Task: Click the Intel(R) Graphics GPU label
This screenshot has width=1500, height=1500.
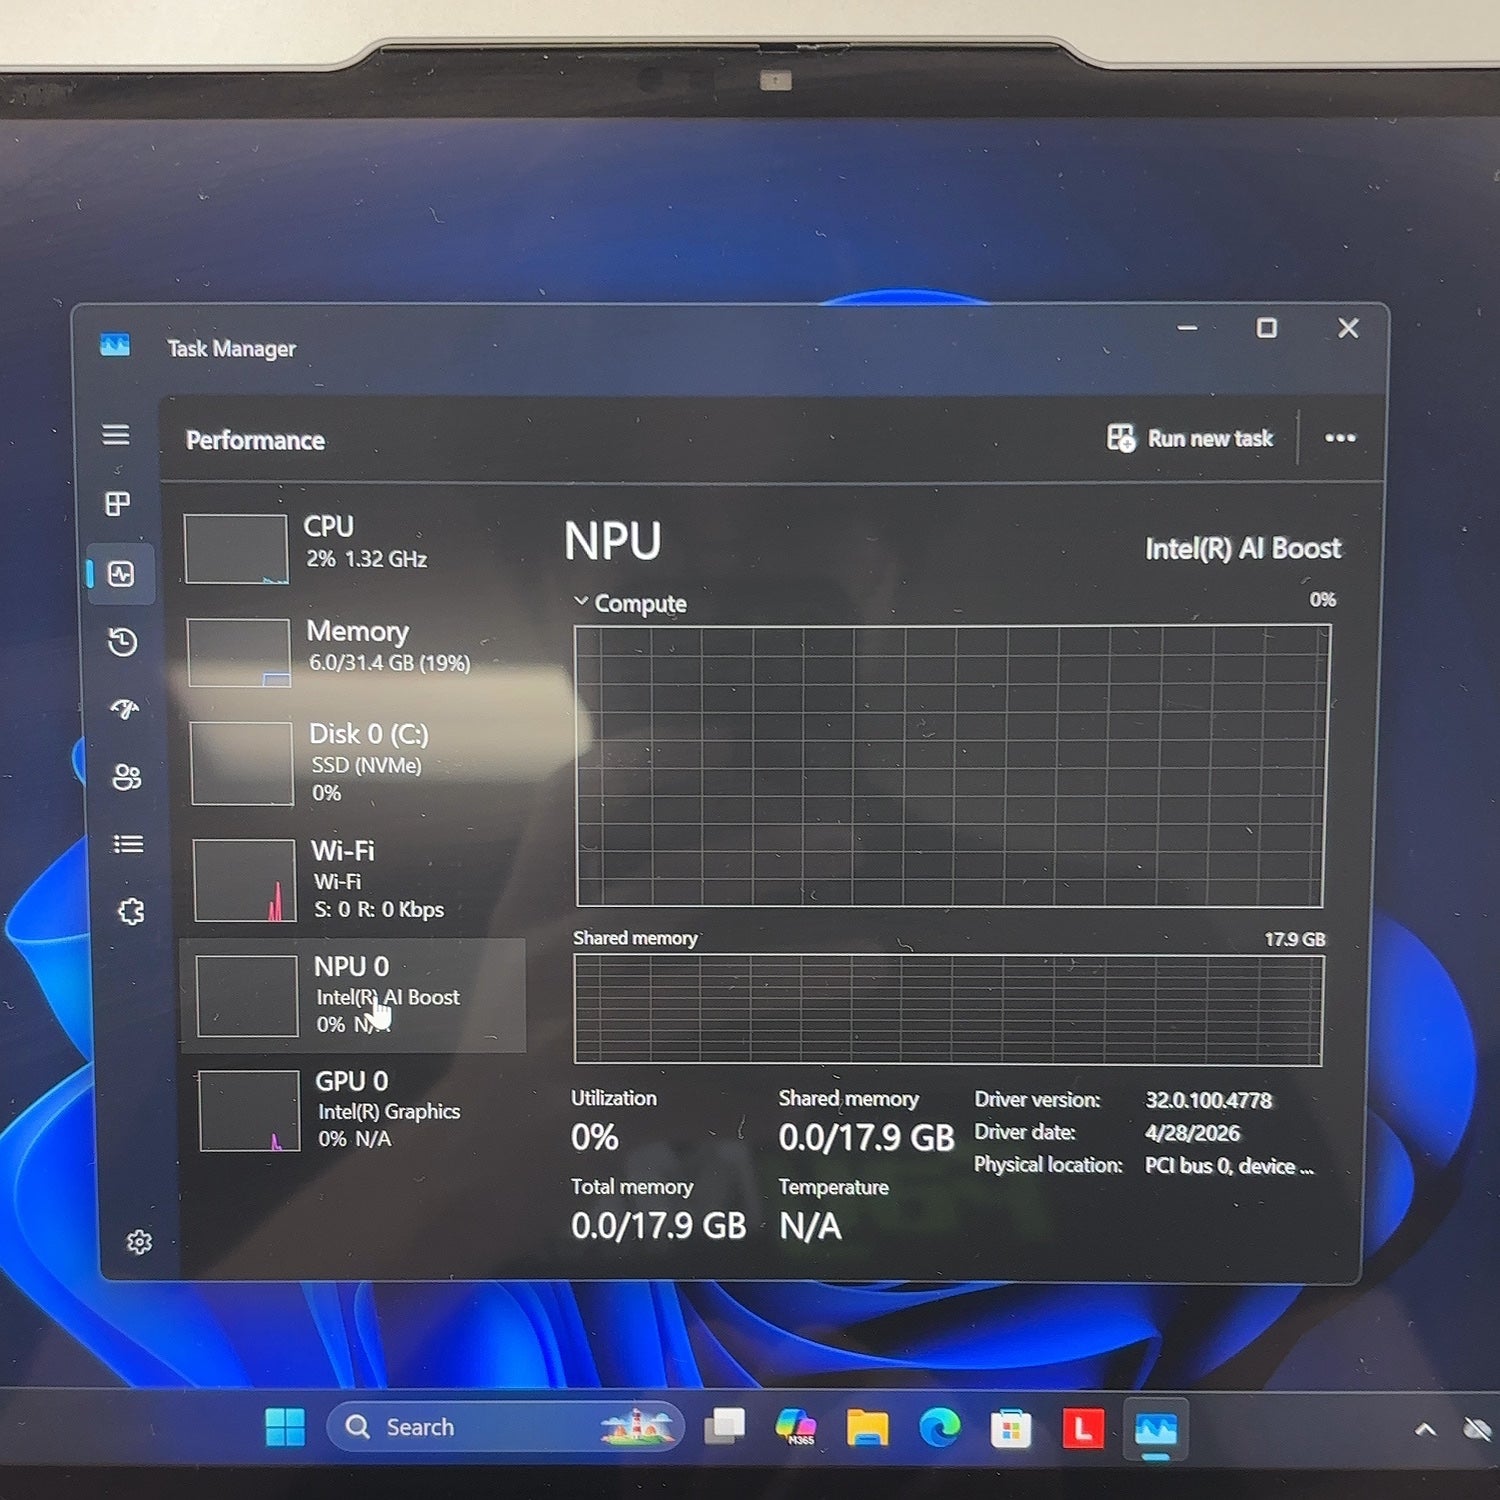Action: tap(389, 1112)
